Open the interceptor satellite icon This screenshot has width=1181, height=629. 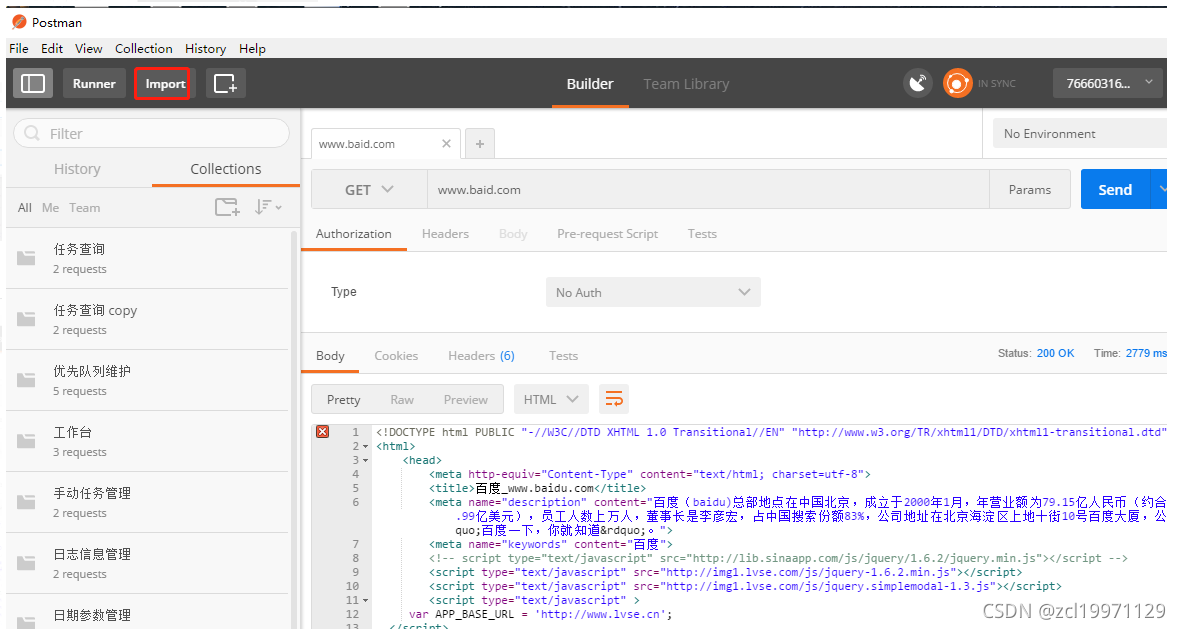917,83
